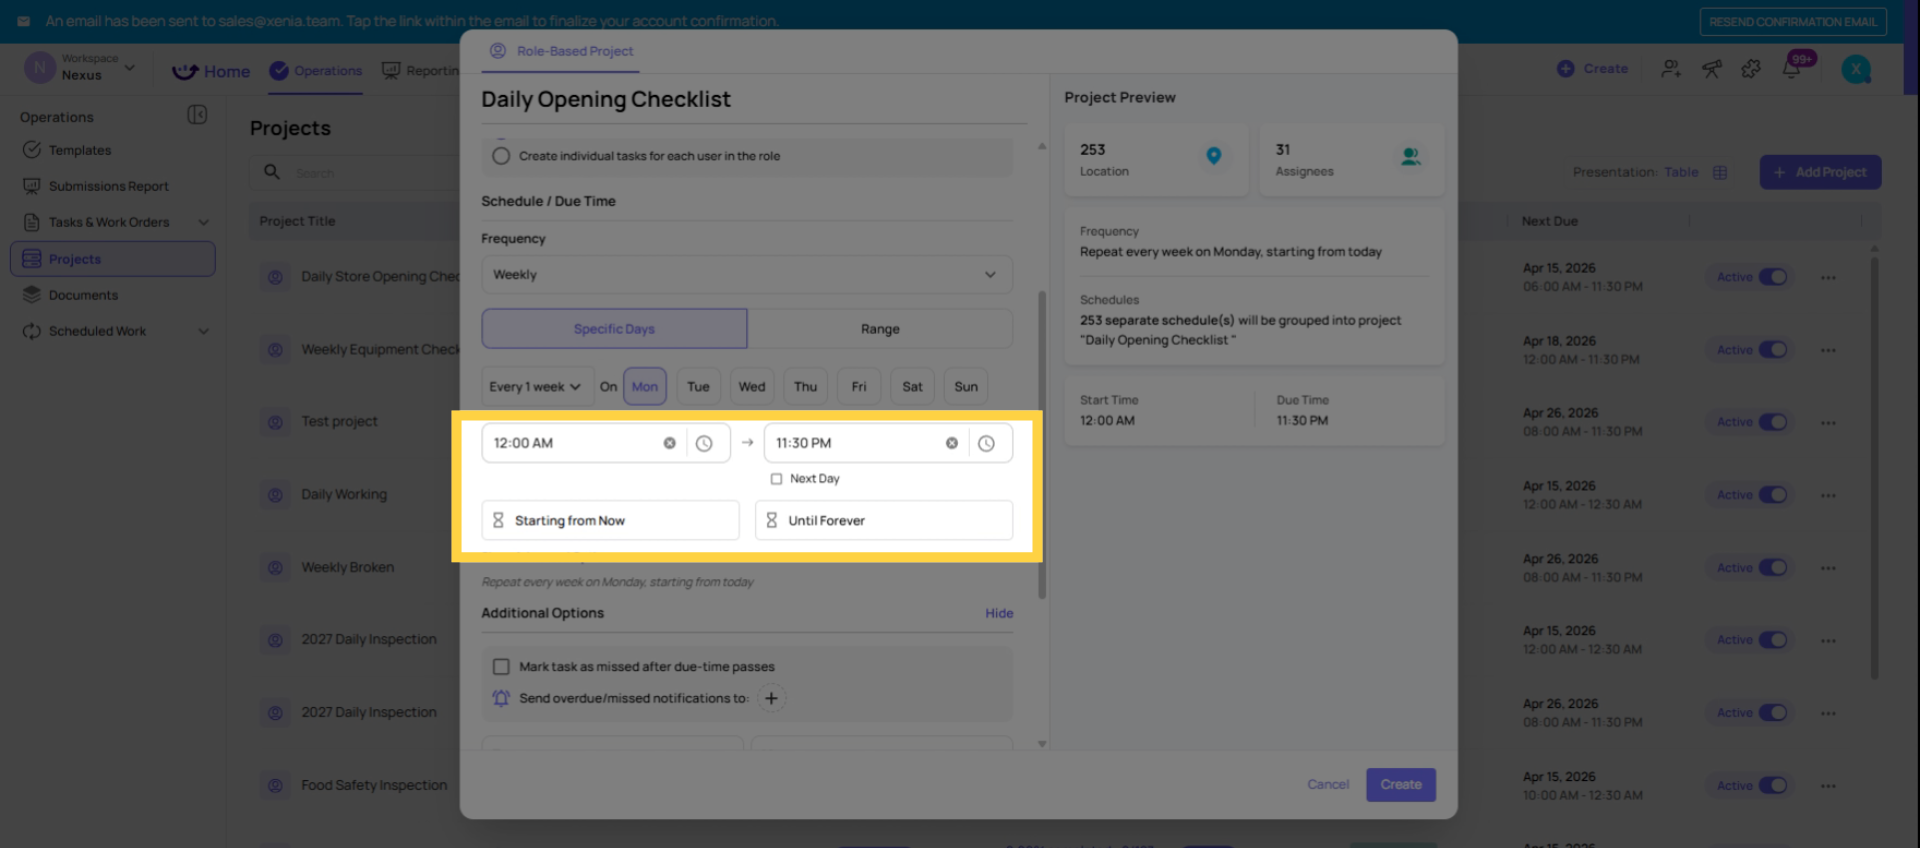Viewport: 1920px width, 848px height.
Task: Hide the Additional Options section
Action: click(x=999, y=614)
